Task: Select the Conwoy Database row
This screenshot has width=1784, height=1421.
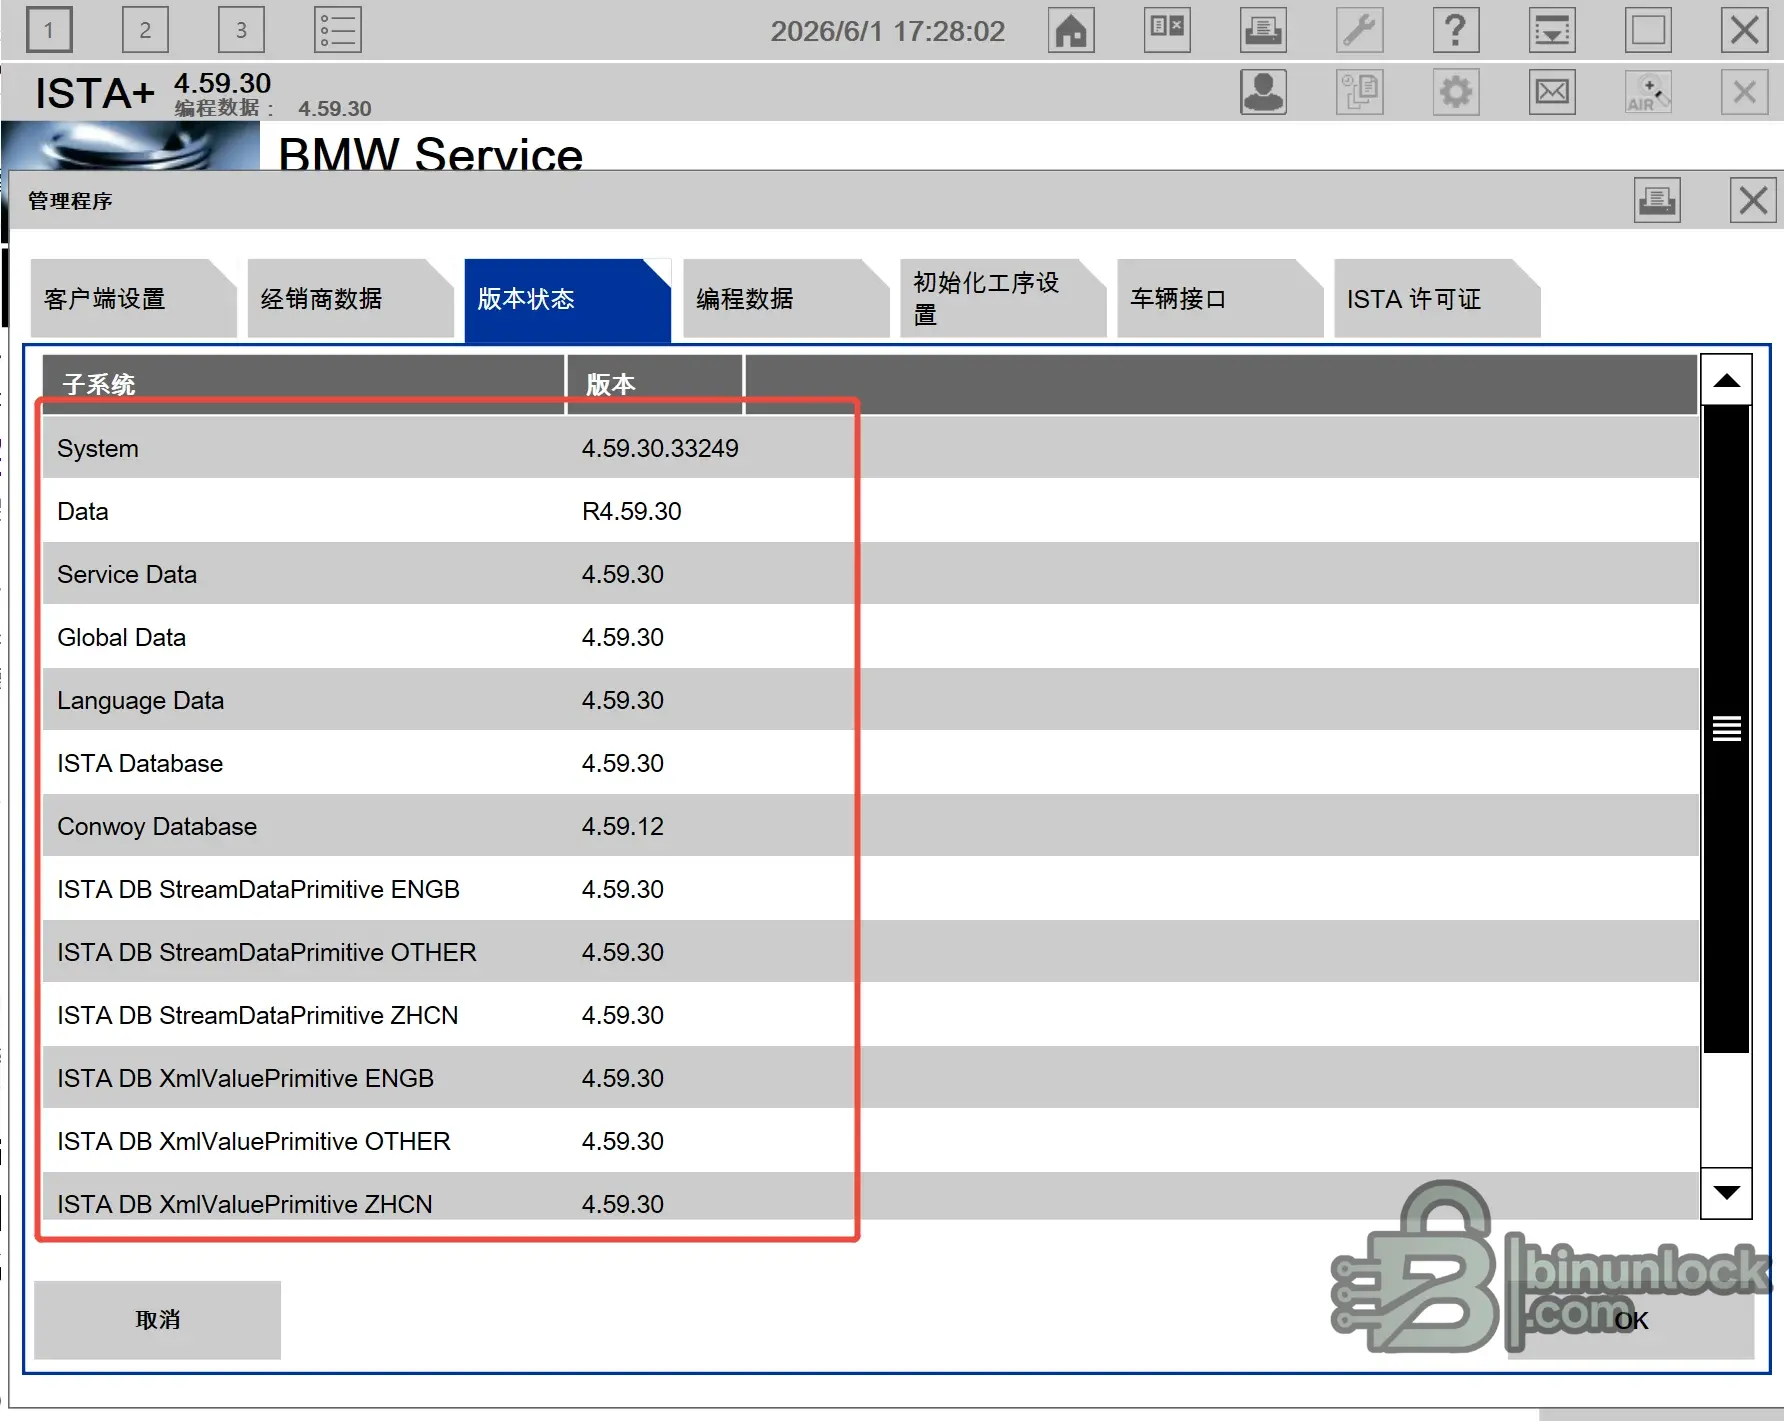Action: point(870,826)
